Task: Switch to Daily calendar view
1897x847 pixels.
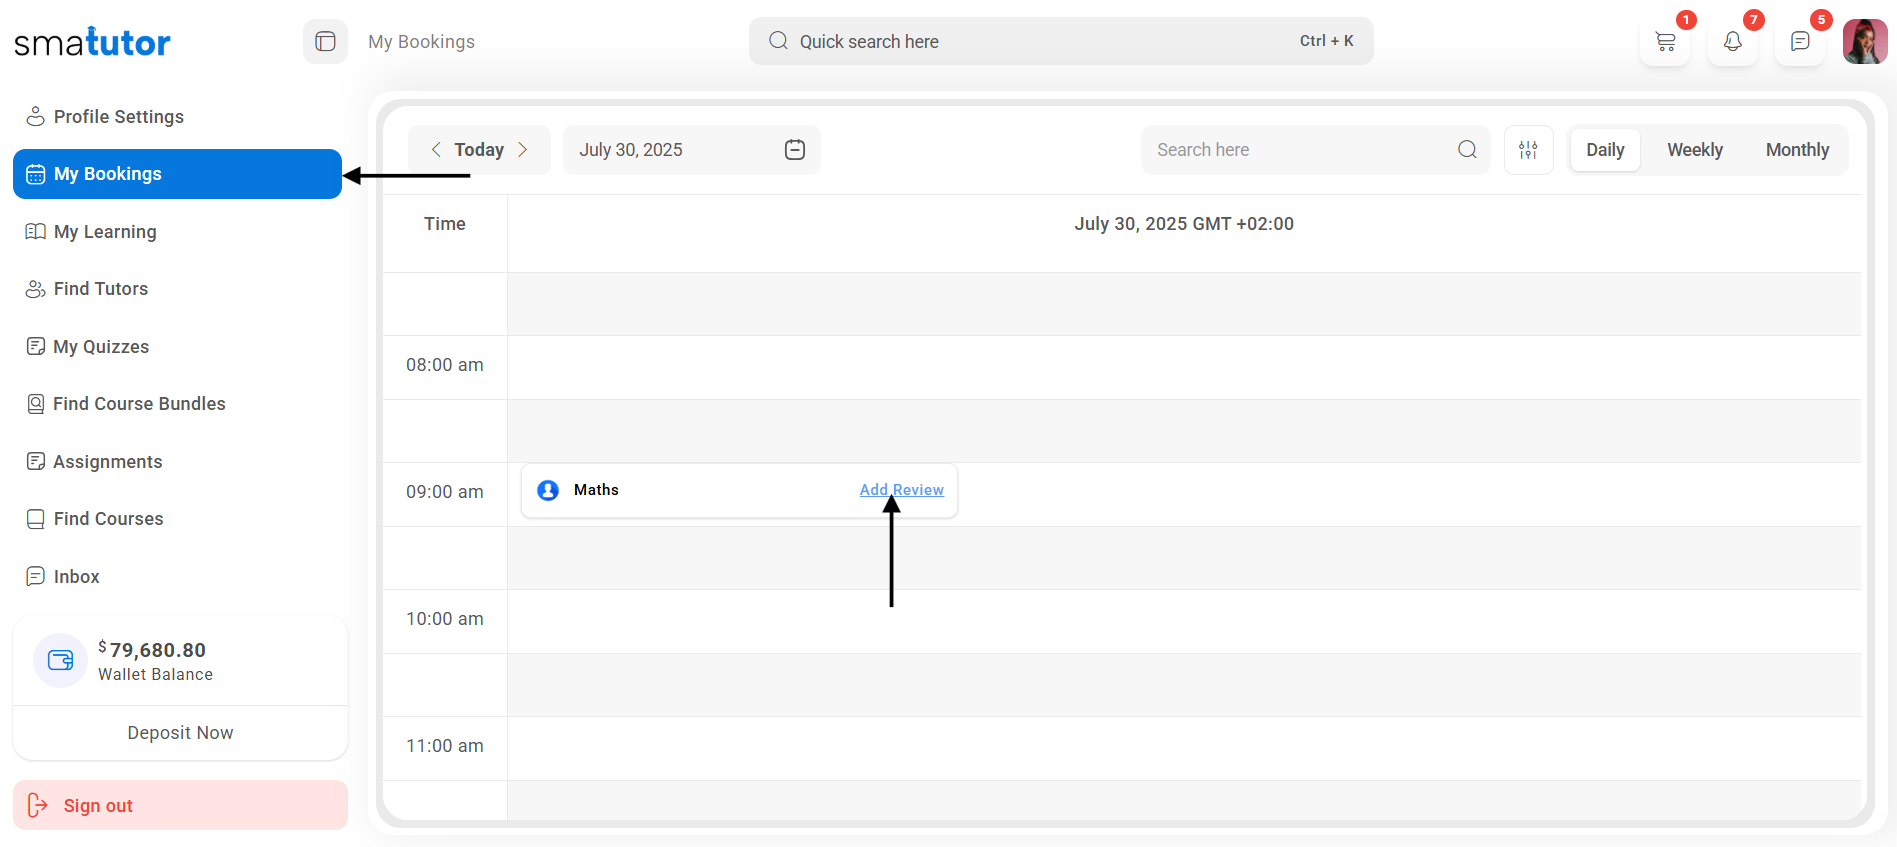Action: (x=1605, y=150)
